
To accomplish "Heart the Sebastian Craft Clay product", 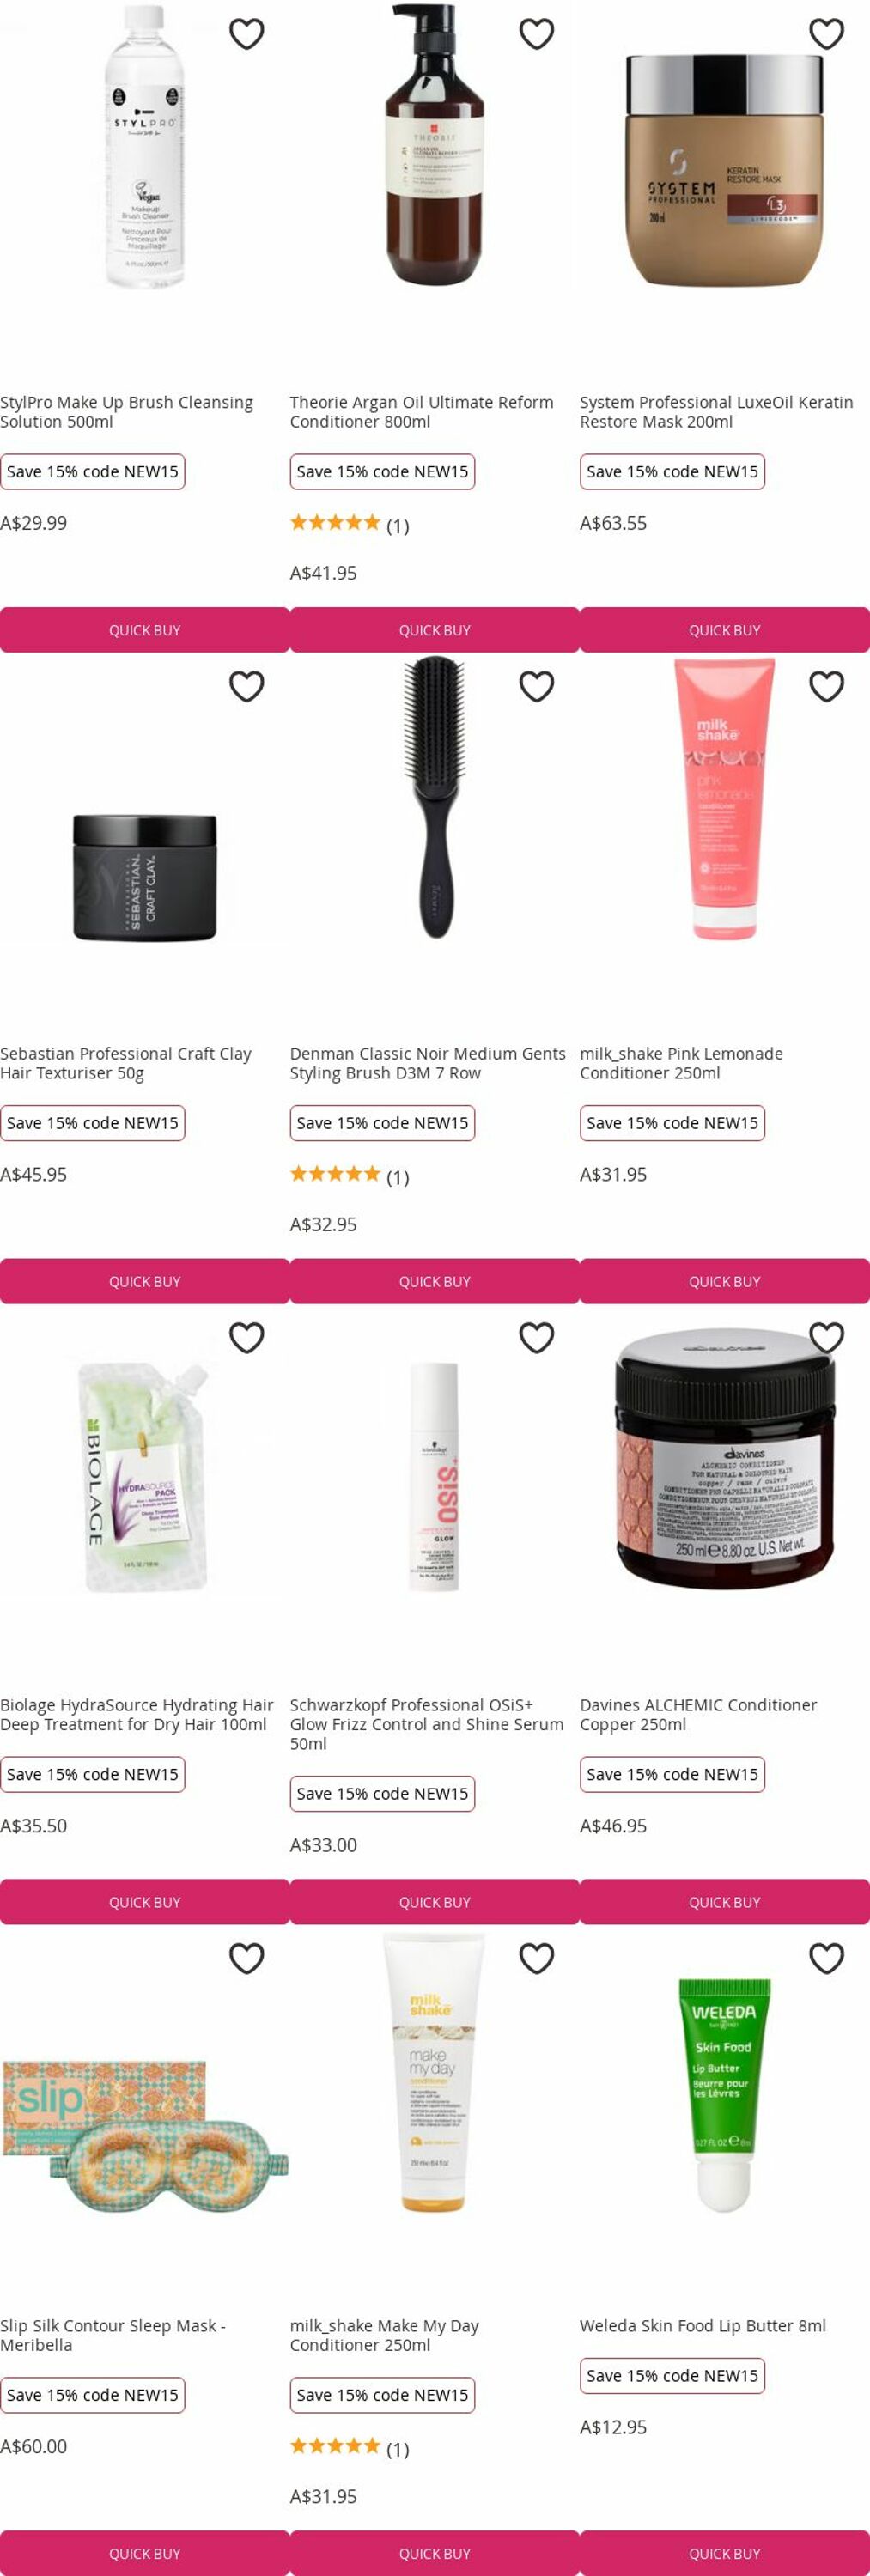I will pyautogui.click(x=246, y=686).
